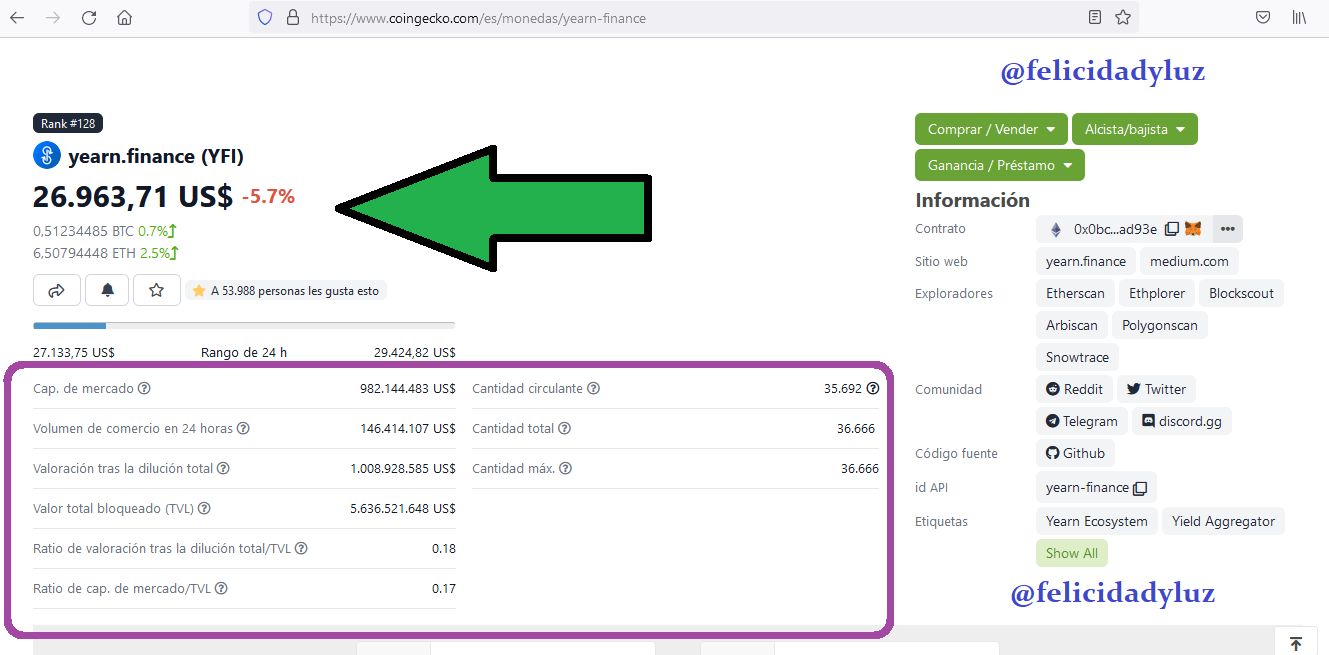
Task: Open the browser home page
Action: pyautogui.click(x=124, y=17)
